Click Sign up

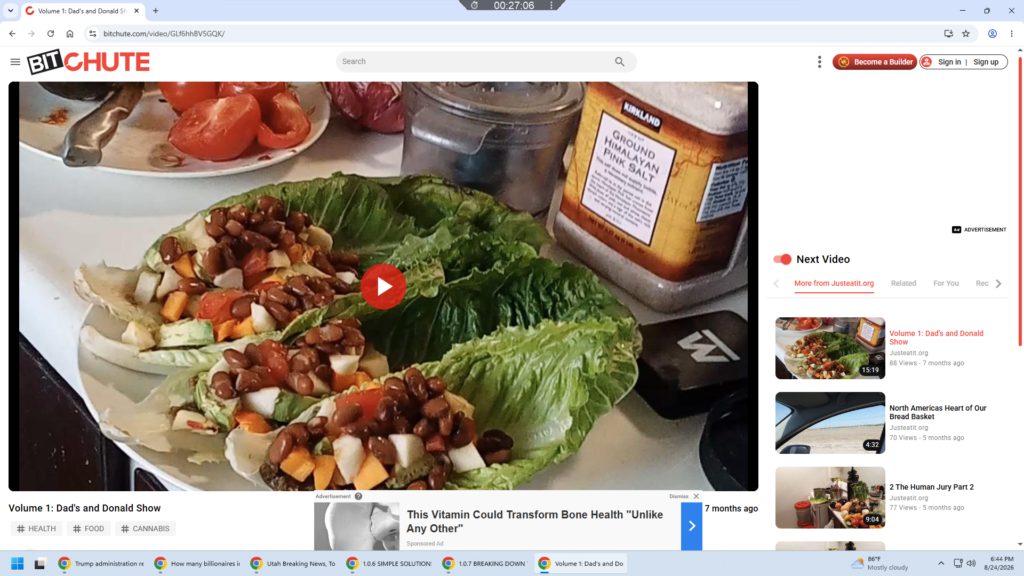[x=985, y=62]
